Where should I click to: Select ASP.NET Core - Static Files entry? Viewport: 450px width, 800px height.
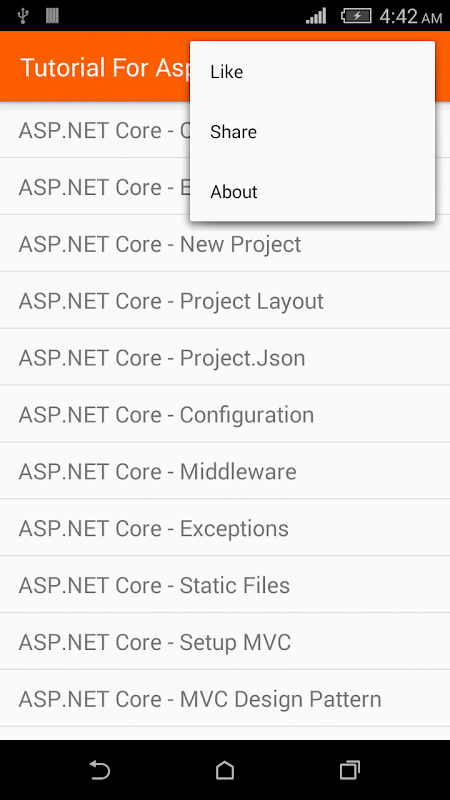(225, 585)
